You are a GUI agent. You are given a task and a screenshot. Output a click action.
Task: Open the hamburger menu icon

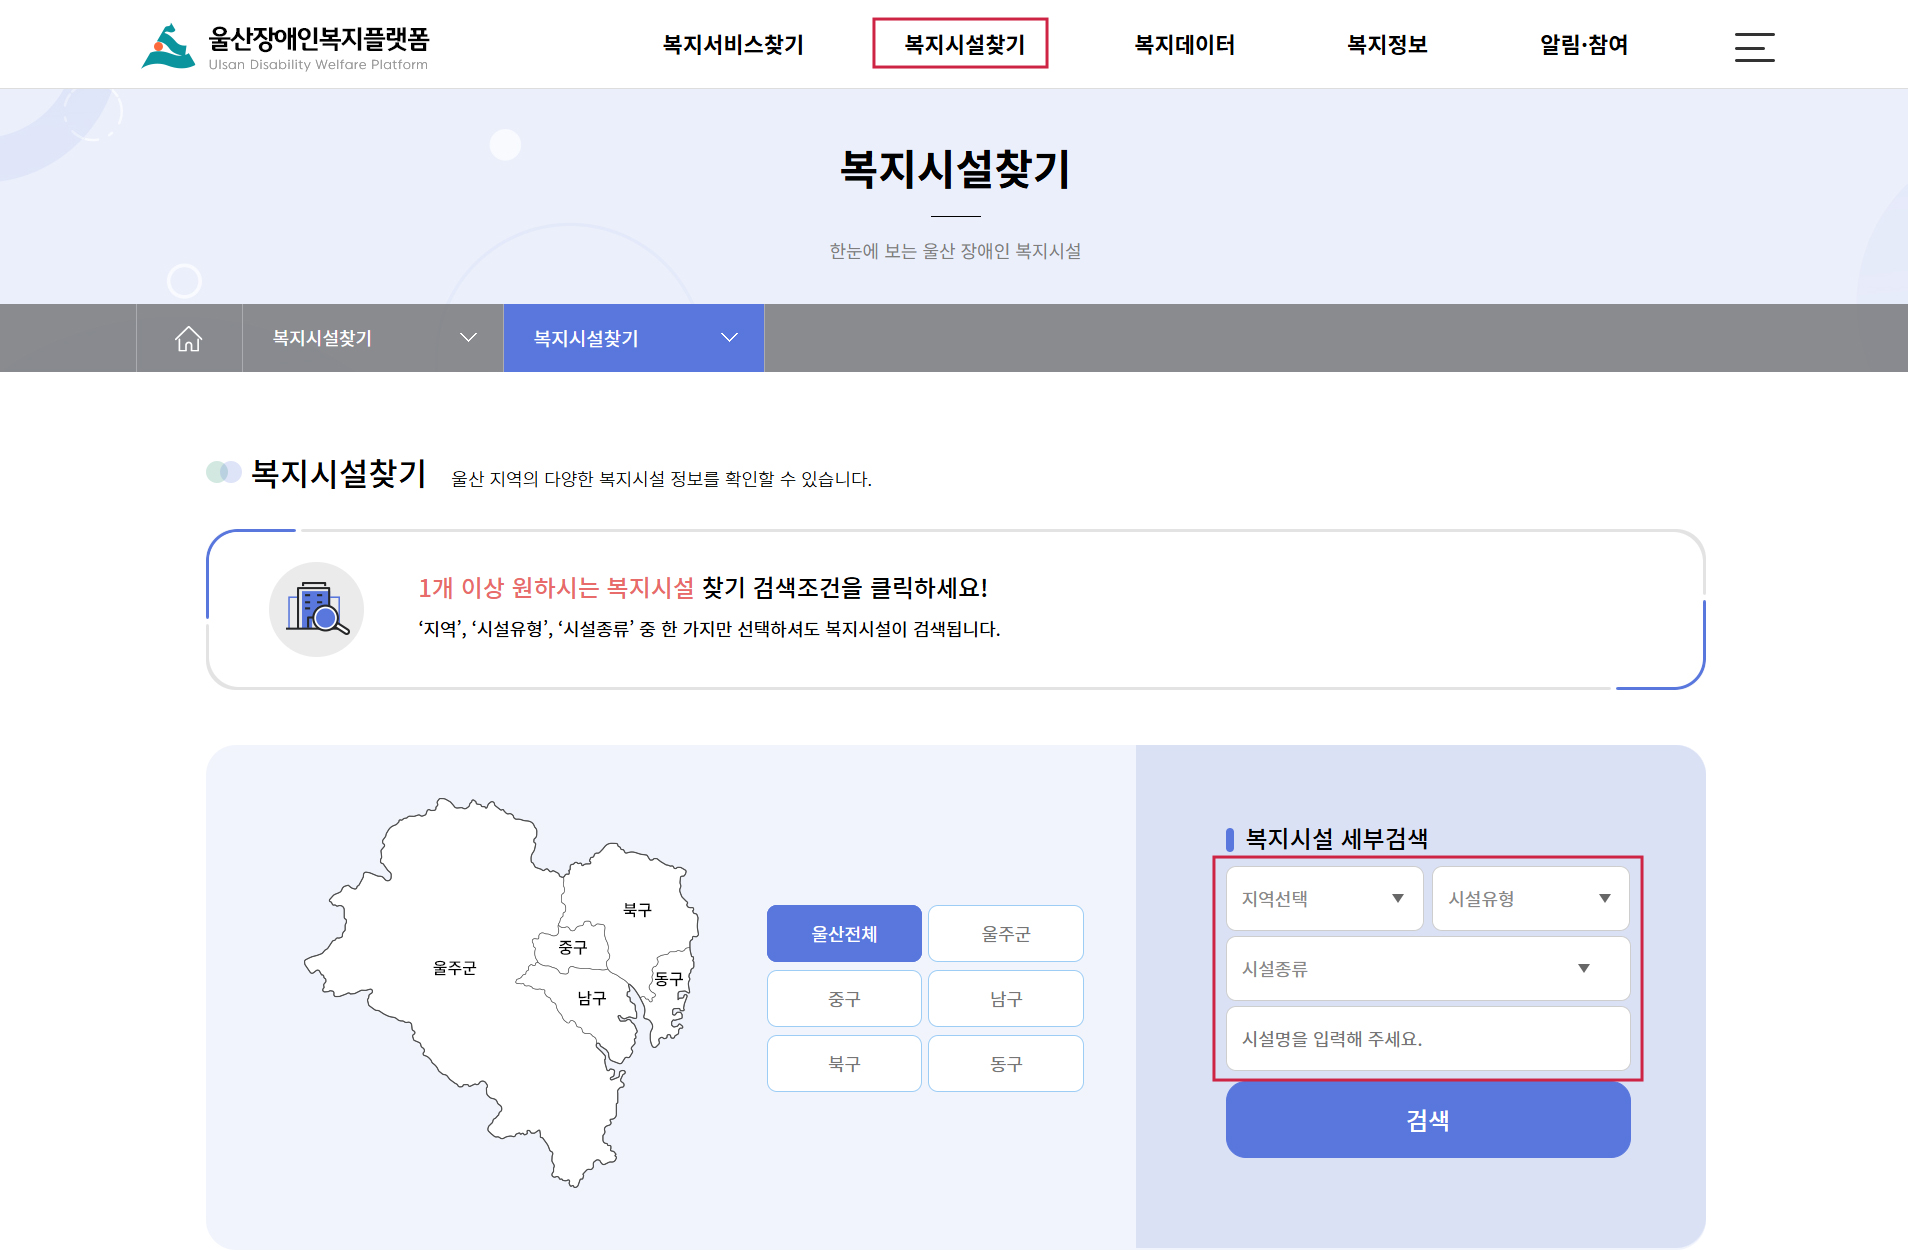click(x=1754, y=47)
